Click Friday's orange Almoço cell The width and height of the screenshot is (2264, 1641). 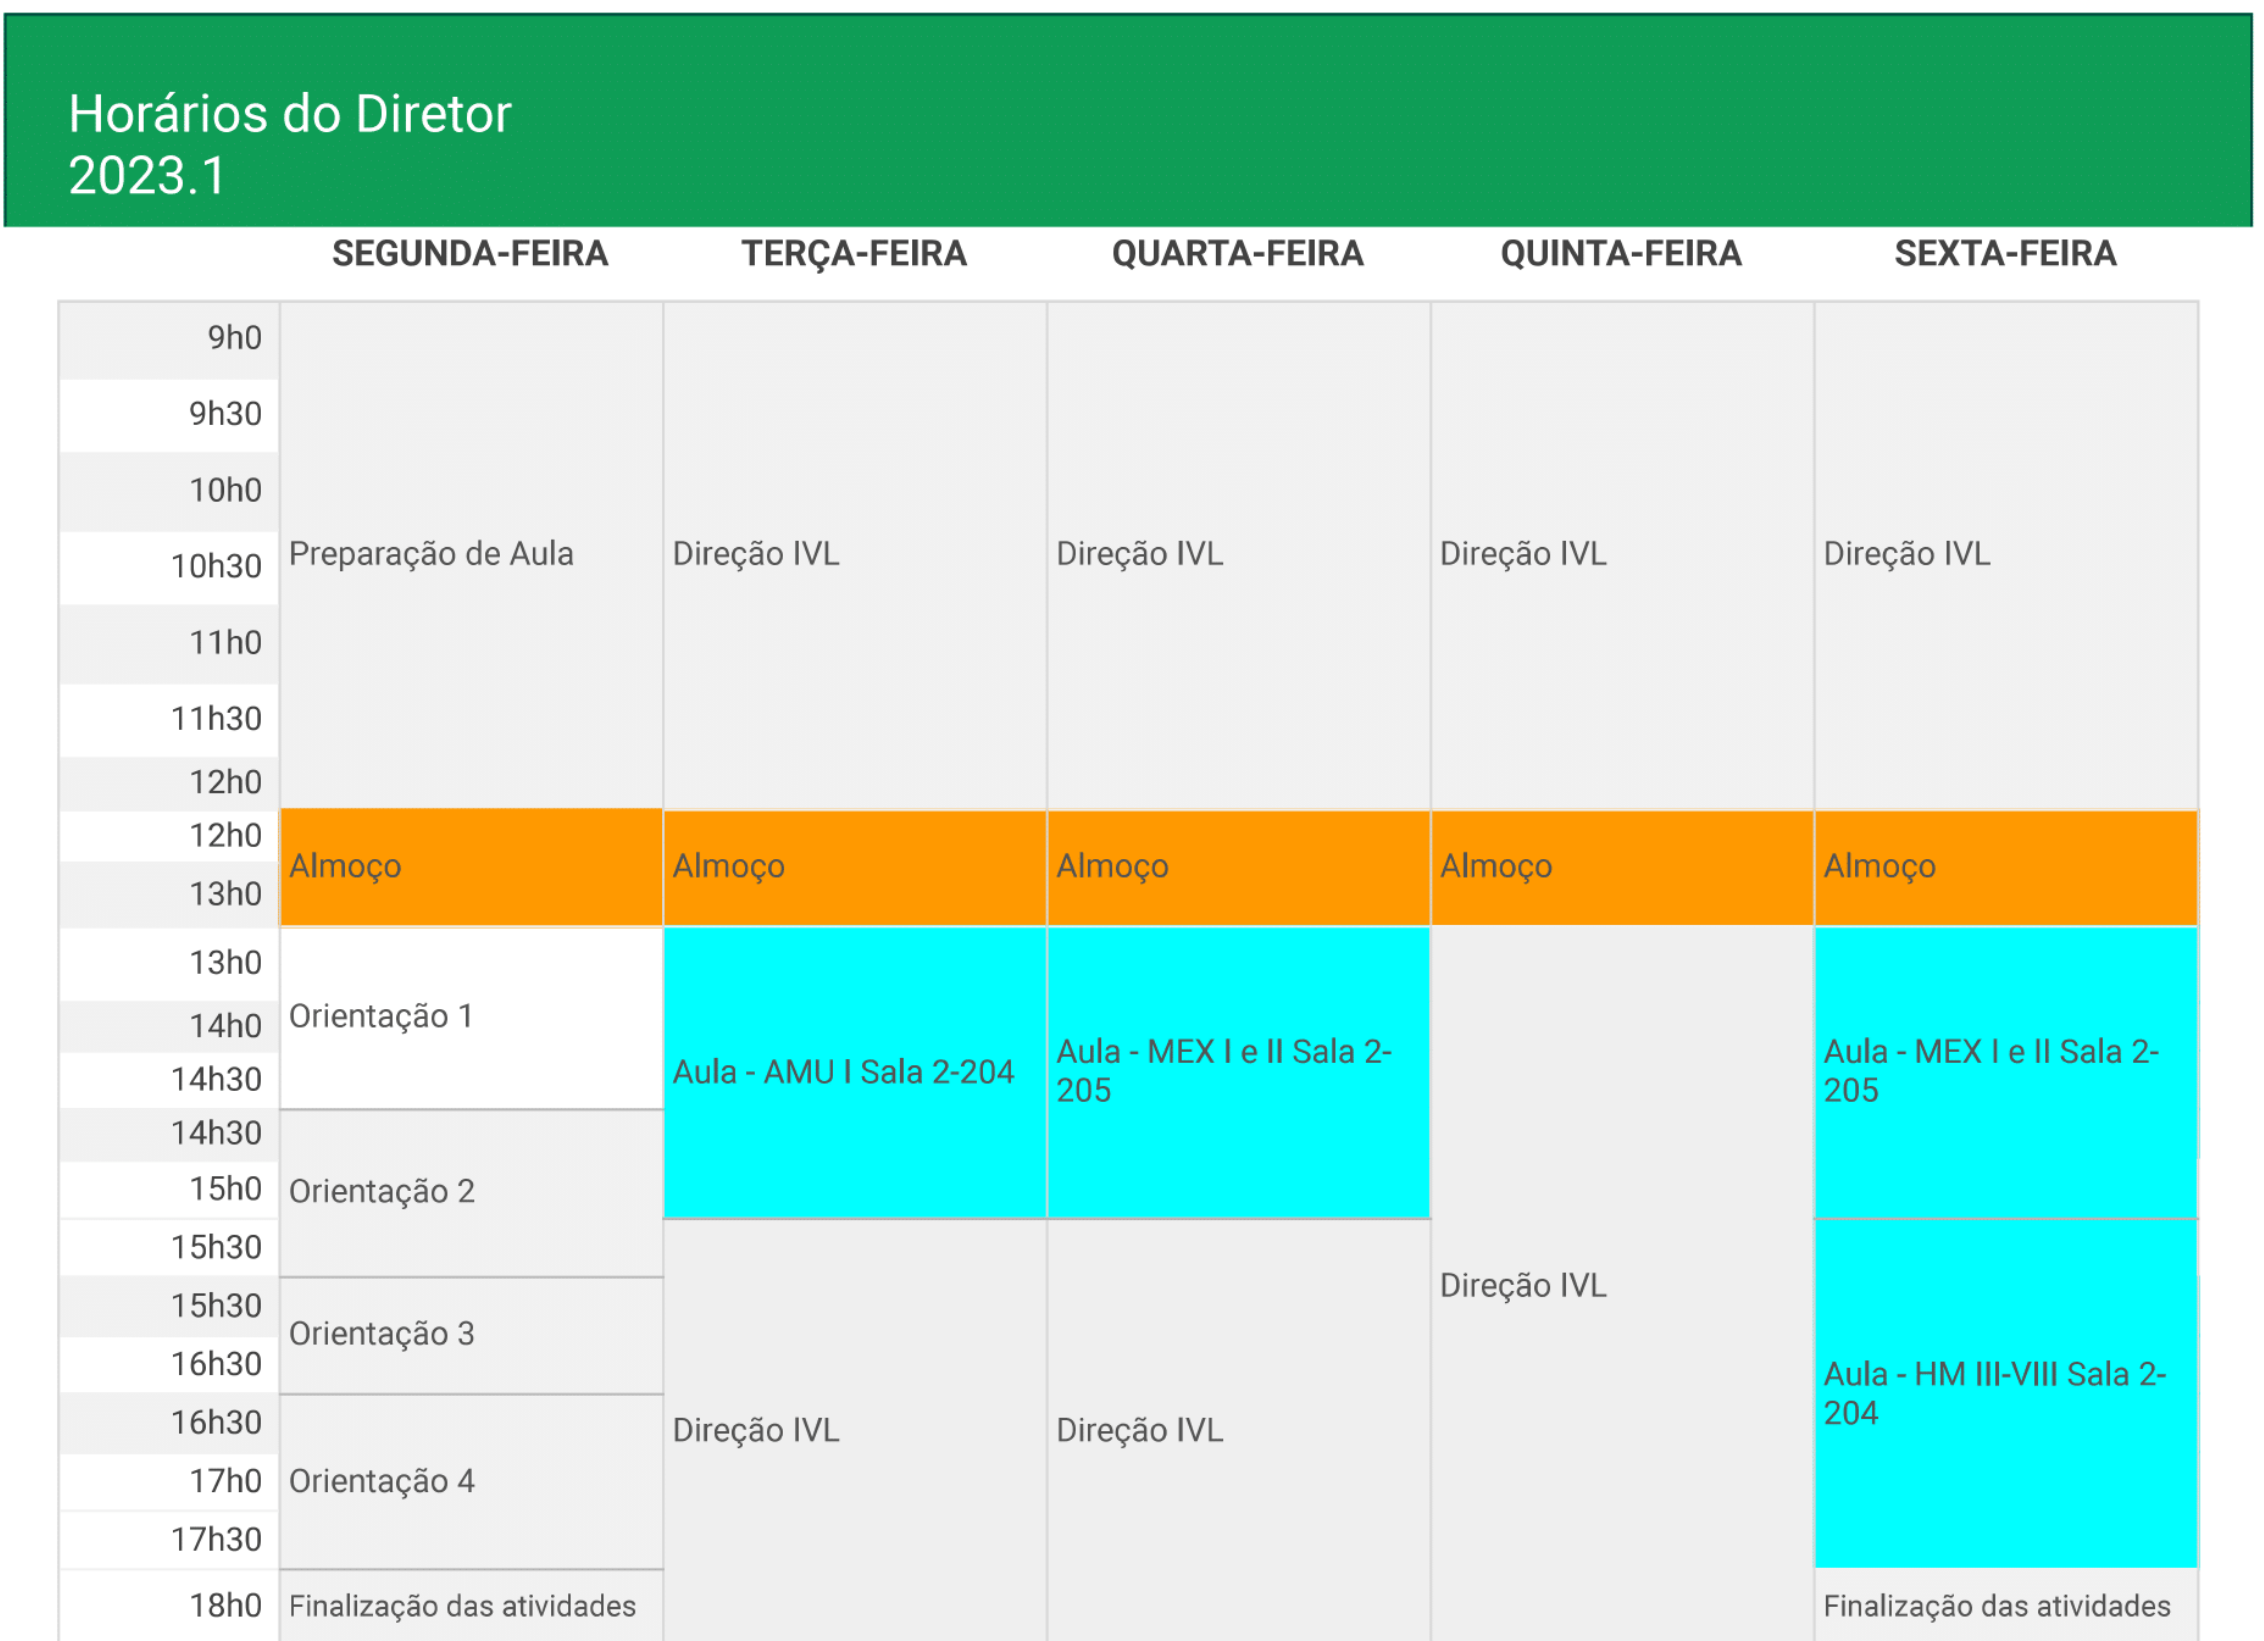pyautogui.click(x=2004, y=866)
